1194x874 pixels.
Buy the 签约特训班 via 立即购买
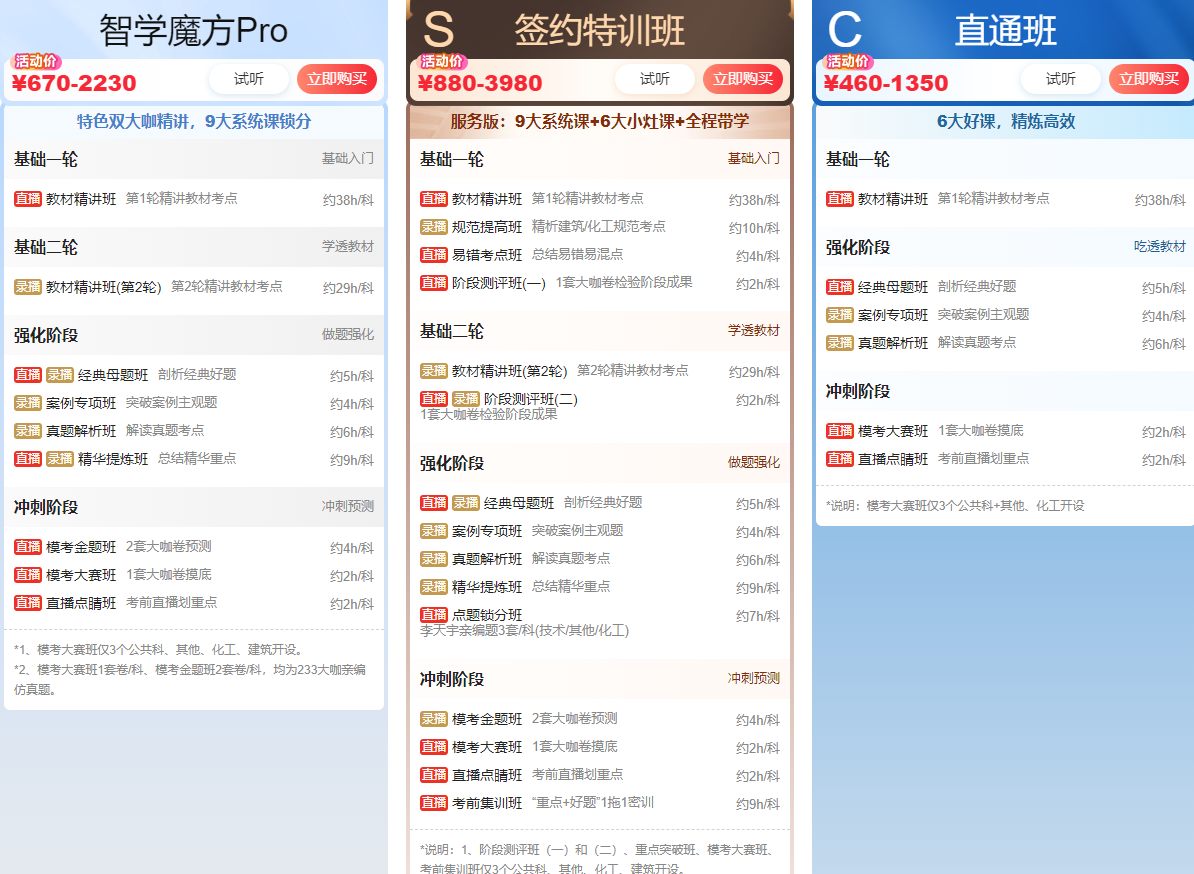click(x=742, y=79)
